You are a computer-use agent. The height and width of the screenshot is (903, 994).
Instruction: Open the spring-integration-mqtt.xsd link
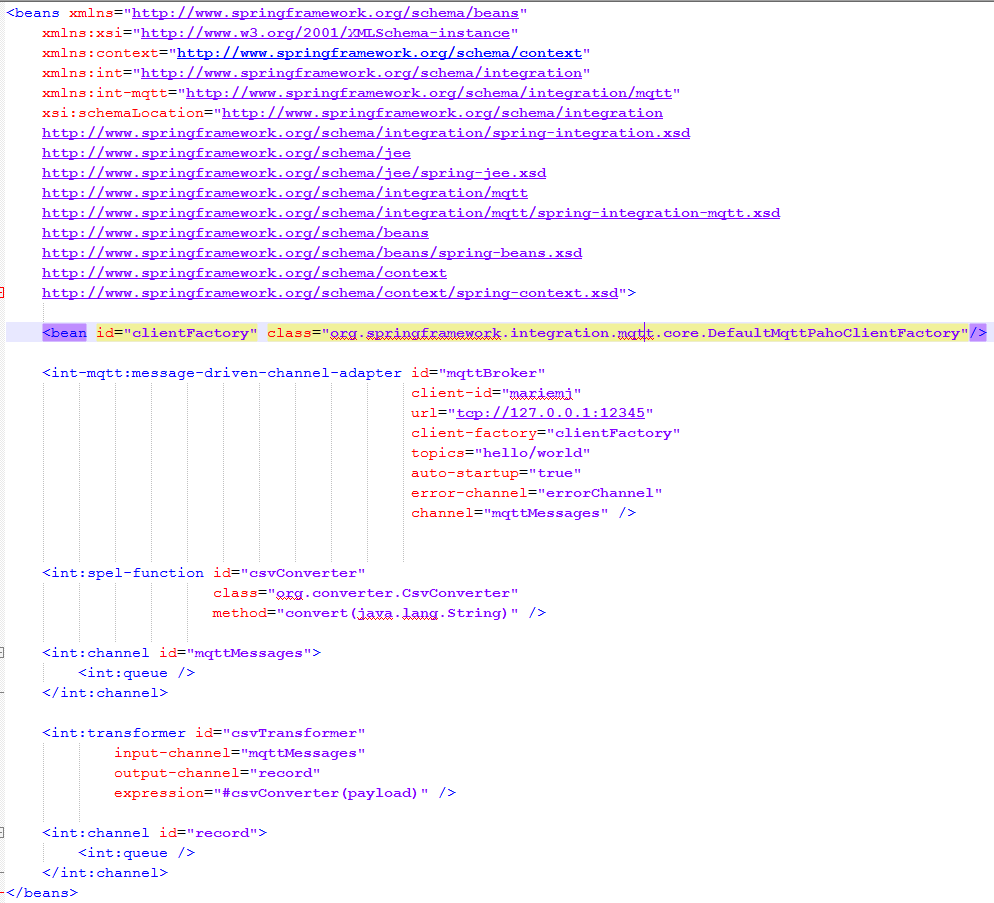click(x=411, y=213)
